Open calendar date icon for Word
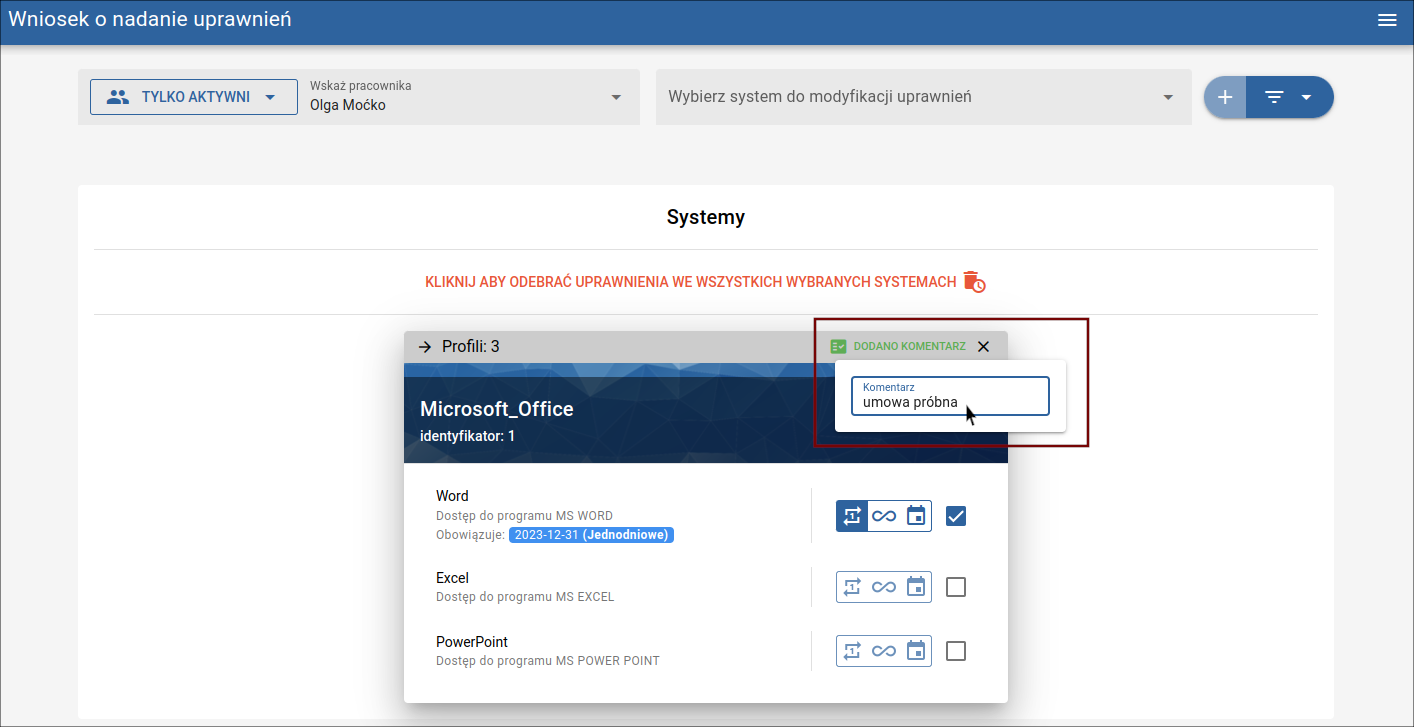Image resolution: width=1414 pixels, height=727 pixels. pyautogui.click(x=916, y=516)
